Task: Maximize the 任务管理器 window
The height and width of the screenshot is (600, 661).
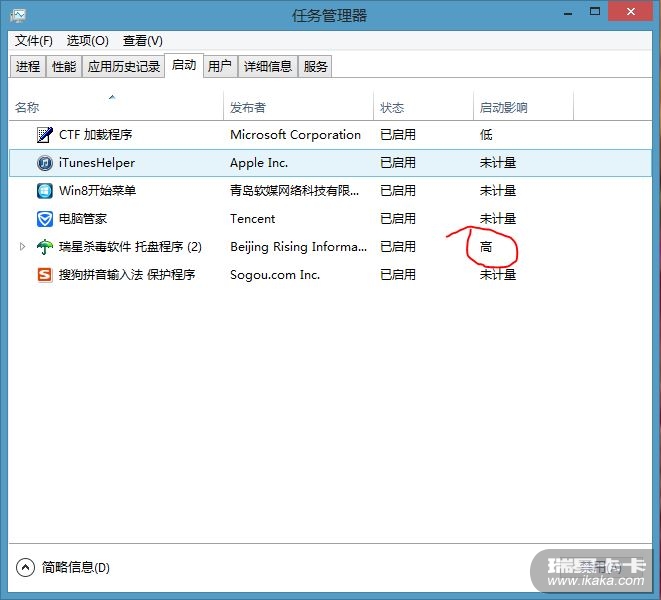Action: click(x=595, y=12)
